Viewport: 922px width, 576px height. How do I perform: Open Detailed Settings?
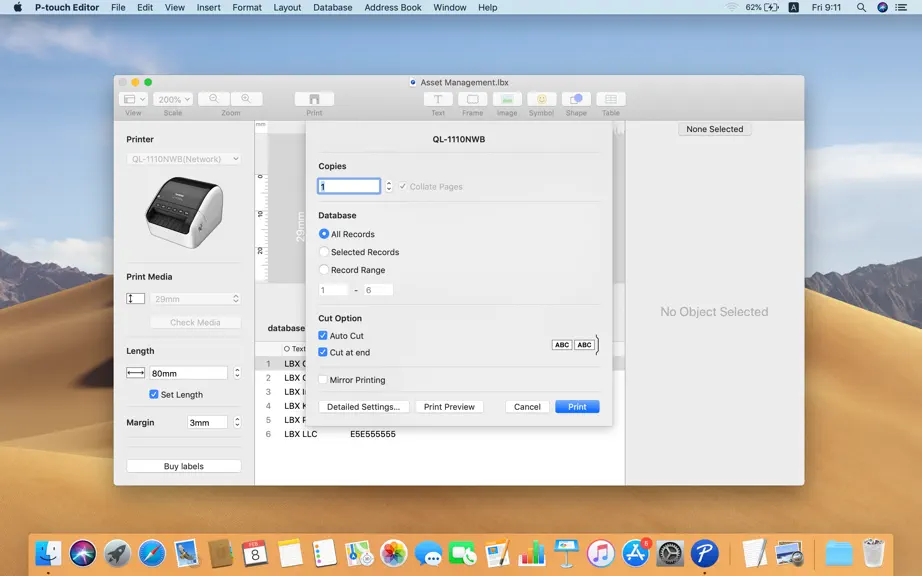pos(363,407)
